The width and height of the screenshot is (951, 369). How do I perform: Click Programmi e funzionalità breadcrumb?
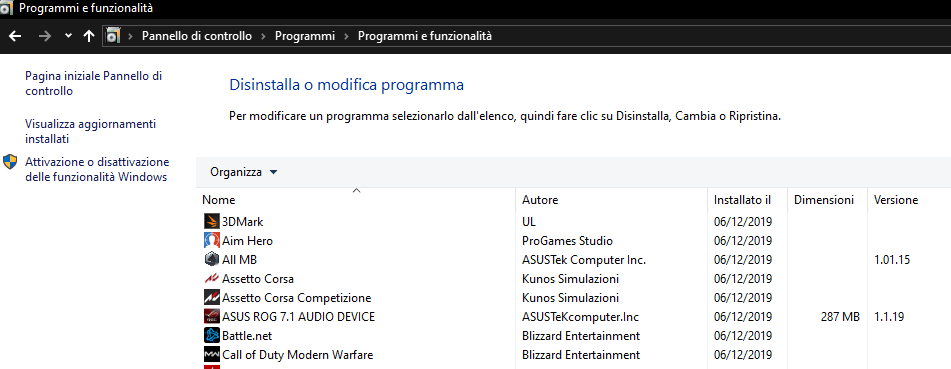pyautogui.click(x=425, y=36)
